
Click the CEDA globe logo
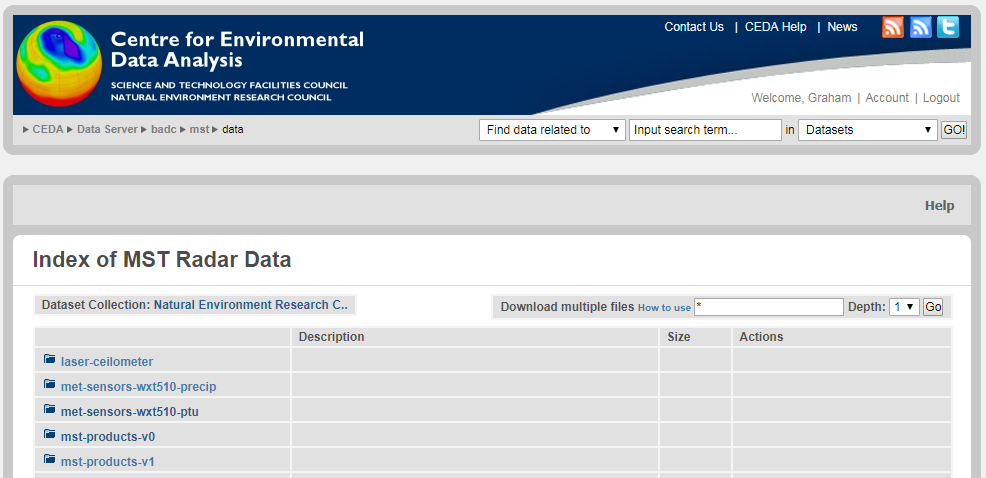pos(58,64)
